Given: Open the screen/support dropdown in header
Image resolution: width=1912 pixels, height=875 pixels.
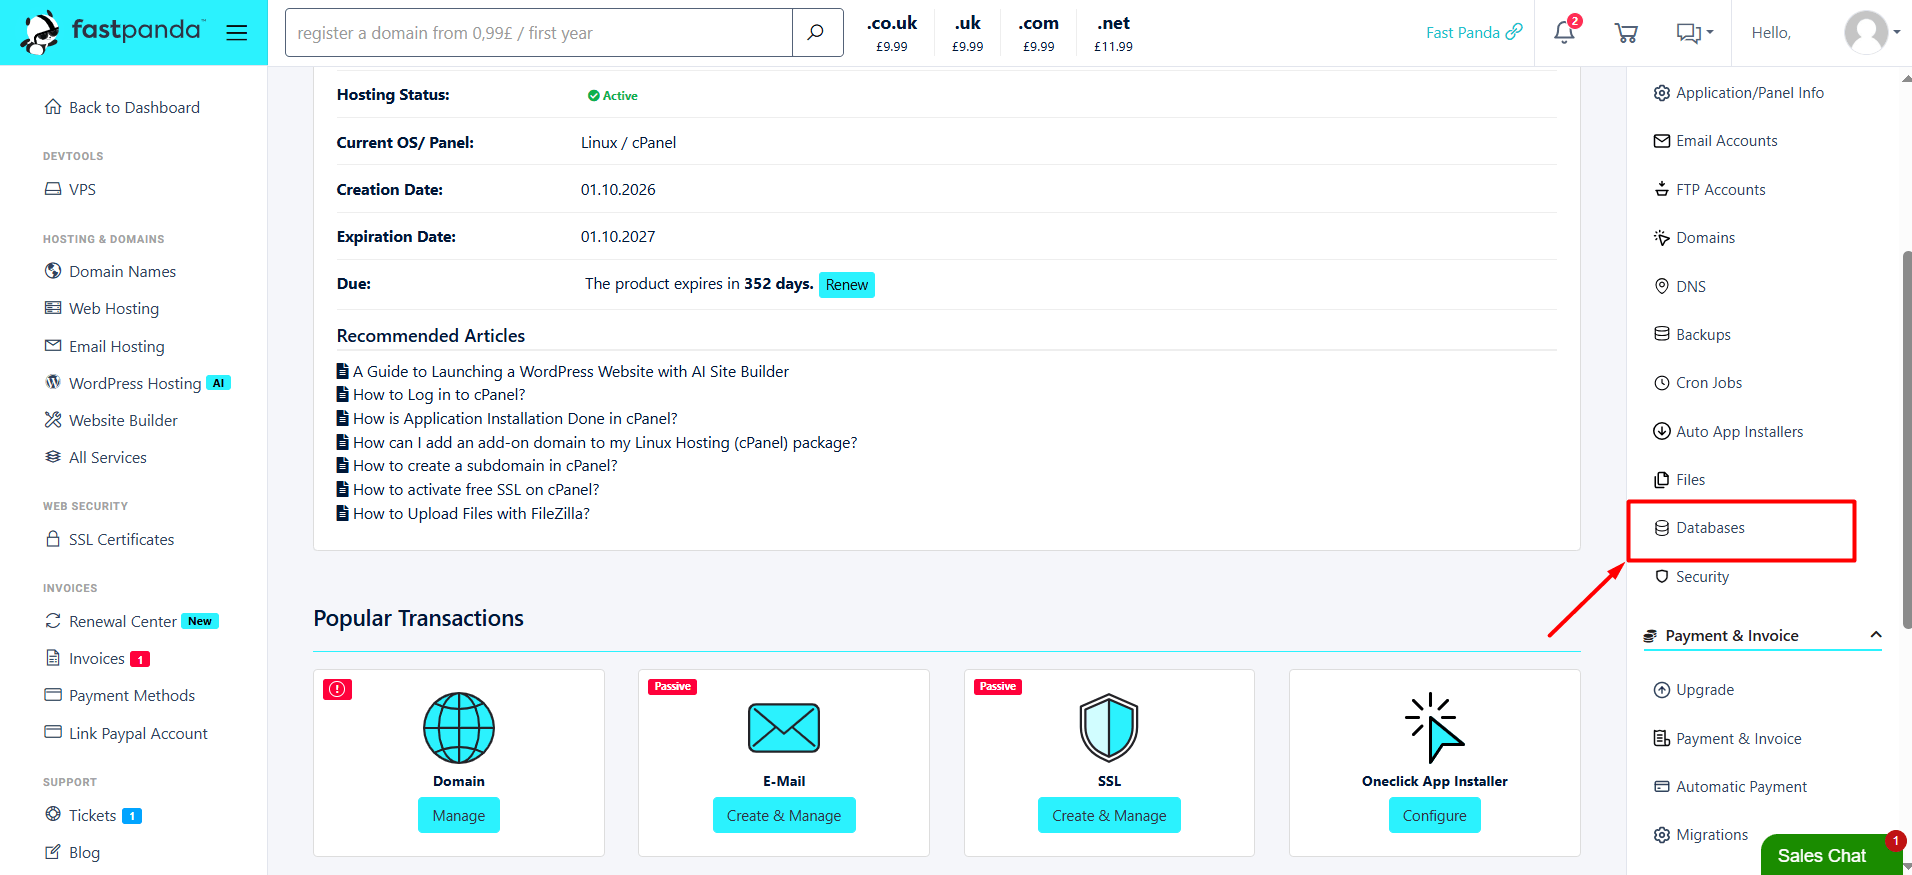Looking at the screenshot, I should coord(1694,33).
